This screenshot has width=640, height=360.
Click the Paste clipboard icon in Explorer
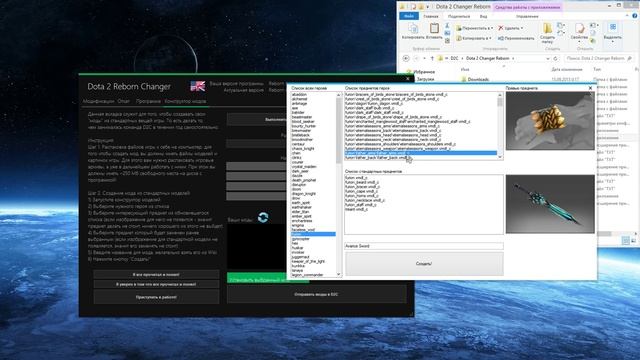tap(434, 29)
